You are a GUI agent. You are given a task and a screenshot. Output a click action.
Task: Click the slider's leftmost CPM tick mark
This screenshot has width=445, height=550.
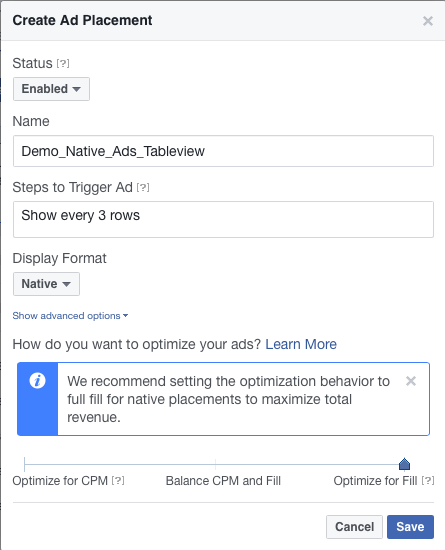[x=24, y=464]
